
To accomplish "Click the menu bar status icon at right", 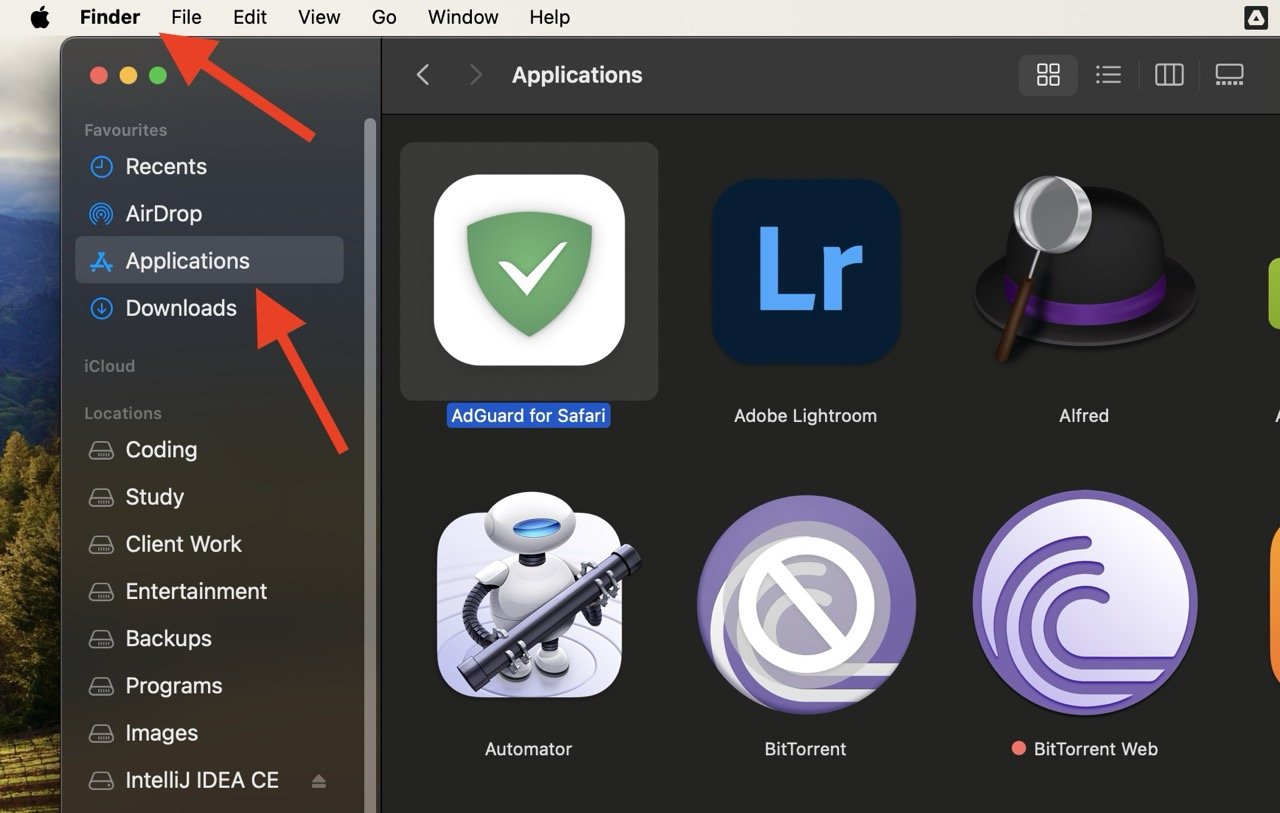I will pos(1255,17).
